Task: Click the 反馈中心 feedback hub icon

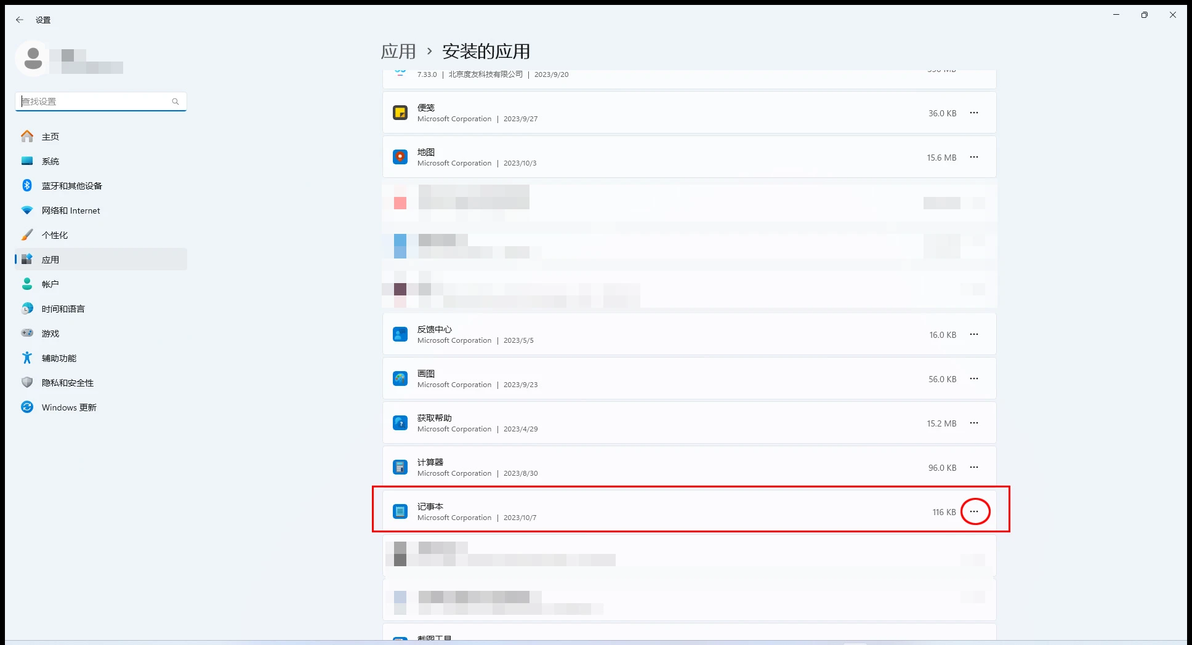Action: [400, 334]
